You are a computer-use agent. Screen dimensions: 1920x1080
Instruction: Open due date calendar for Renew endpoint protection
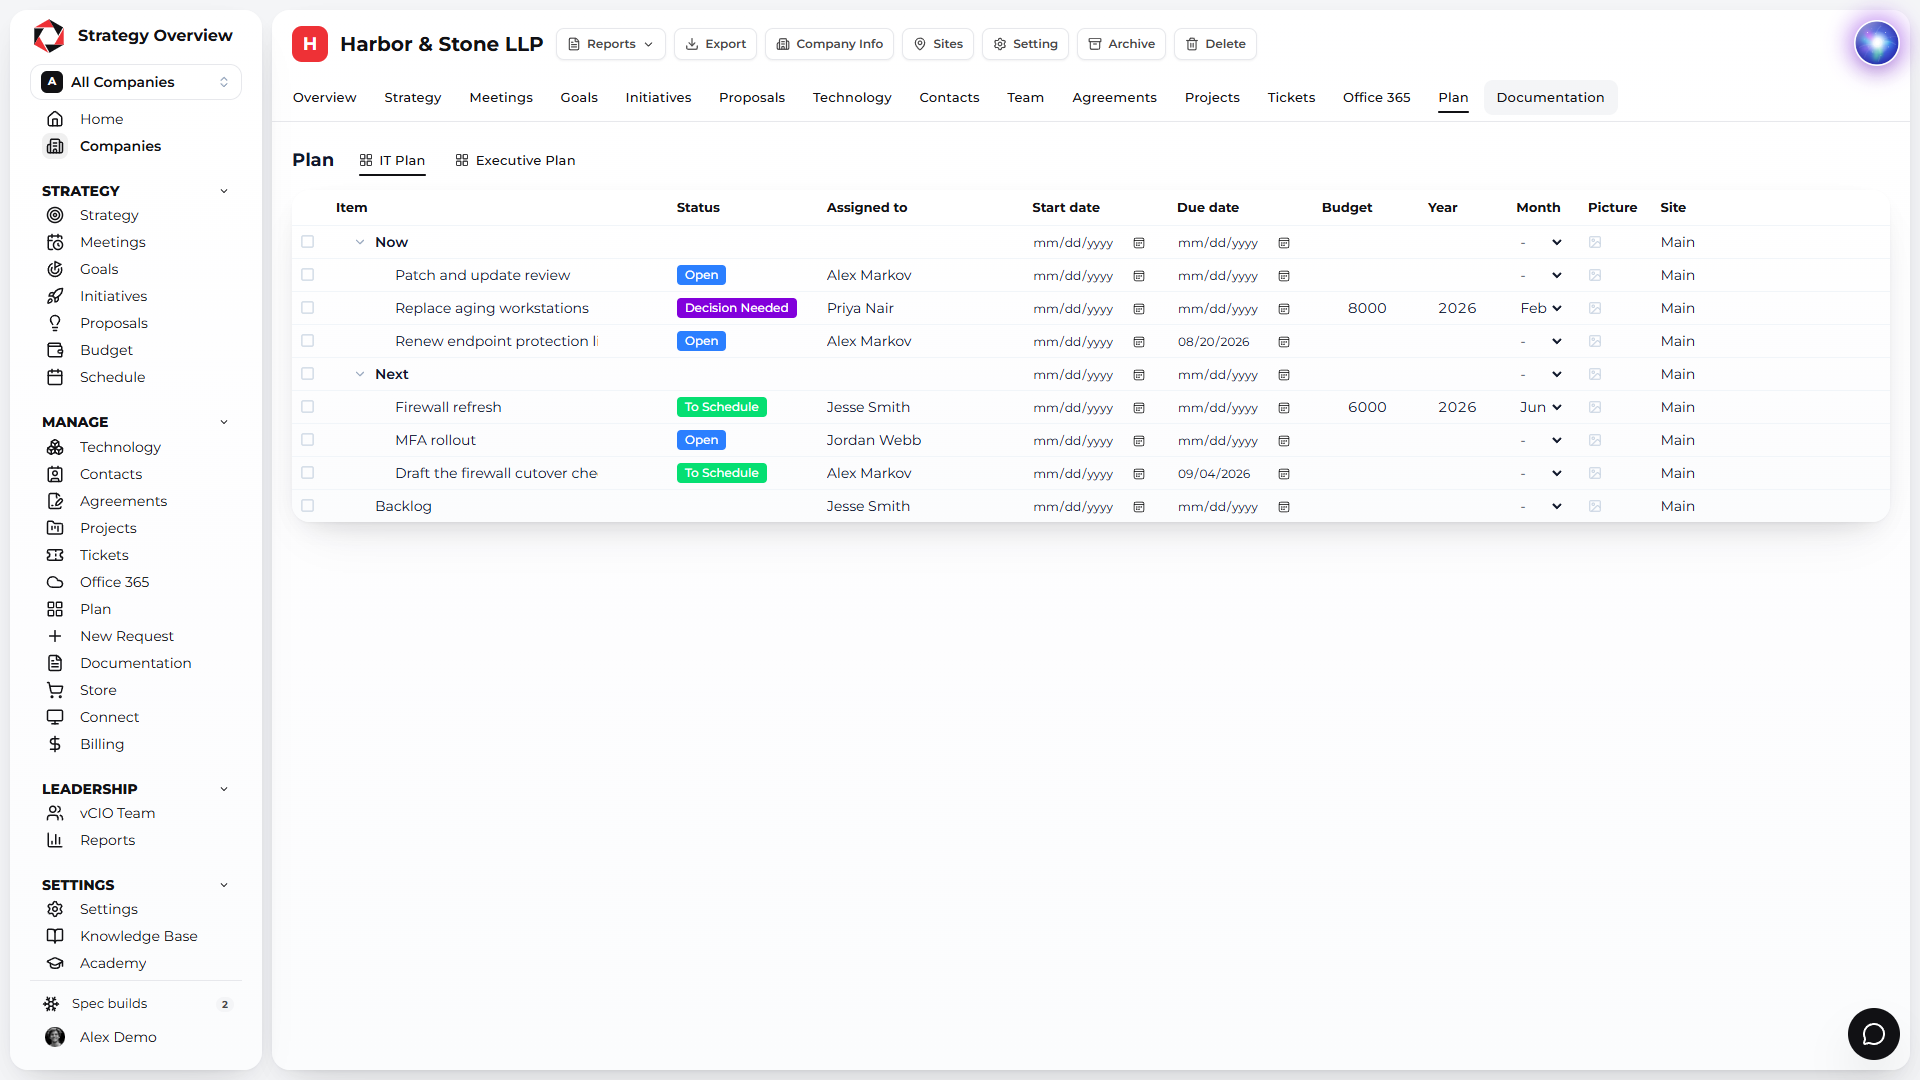[x=1284, y=342]
